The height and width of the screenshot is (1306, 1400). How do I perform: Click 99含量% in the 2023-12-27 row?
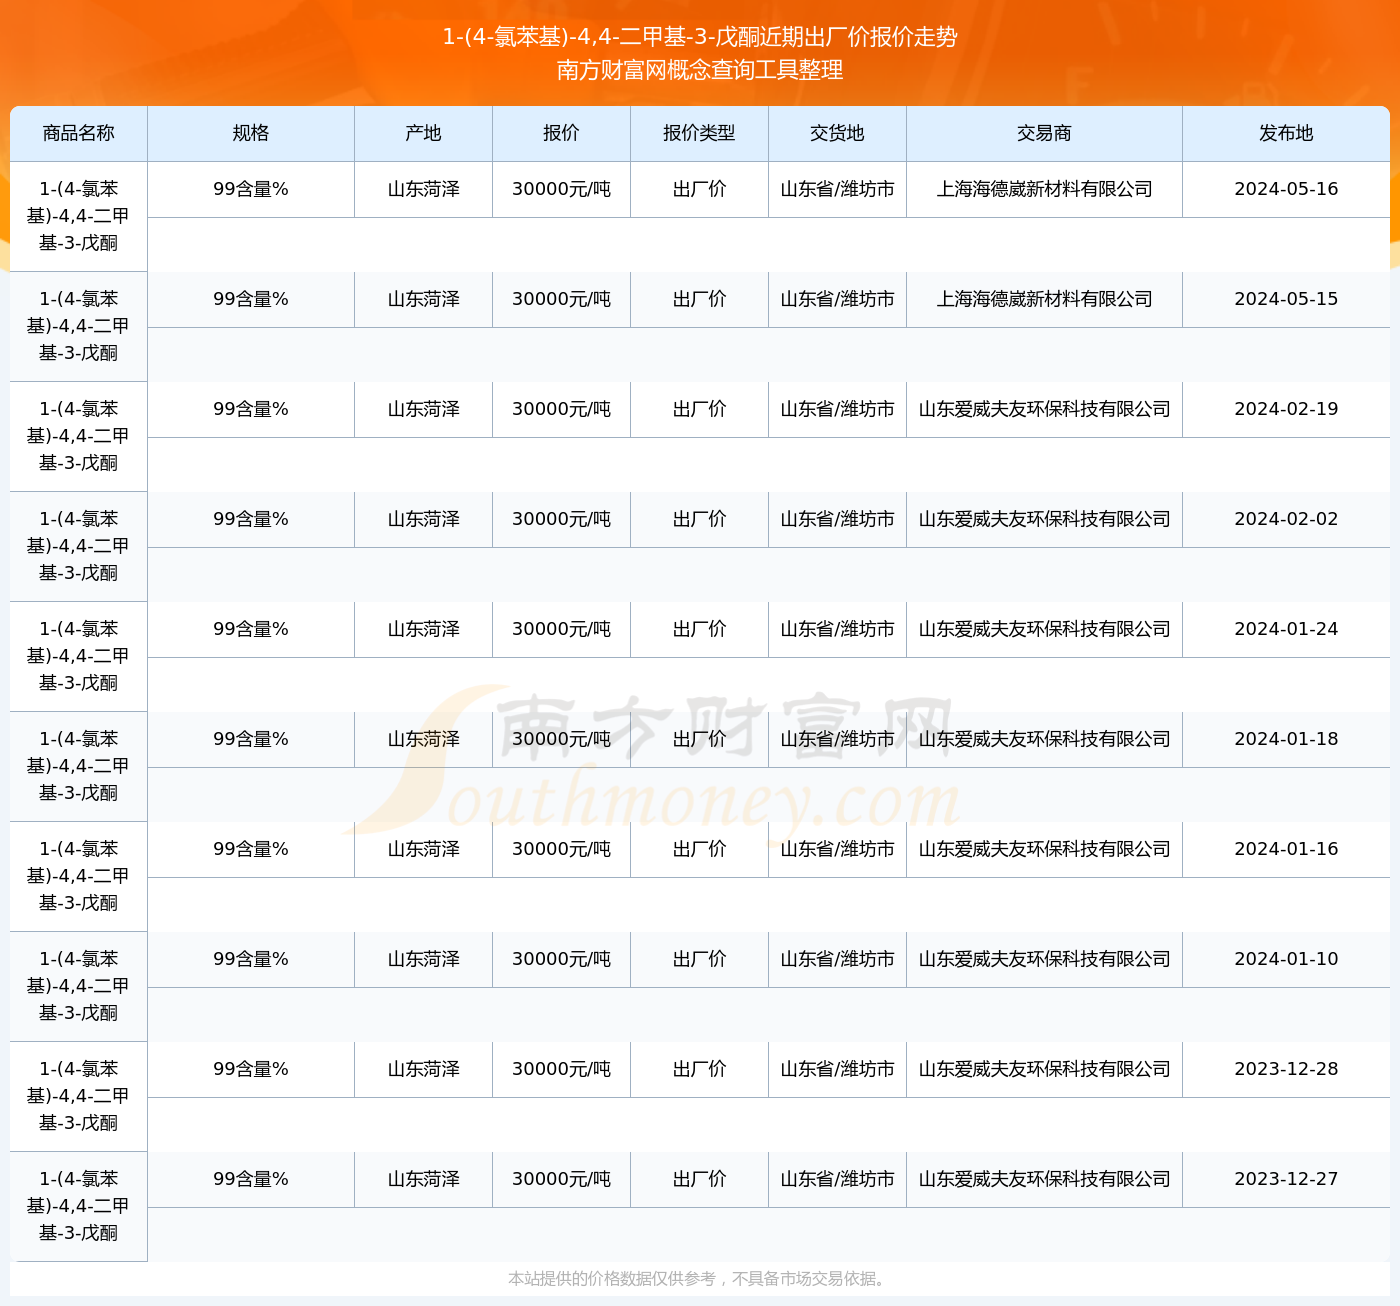[251, 1179]
